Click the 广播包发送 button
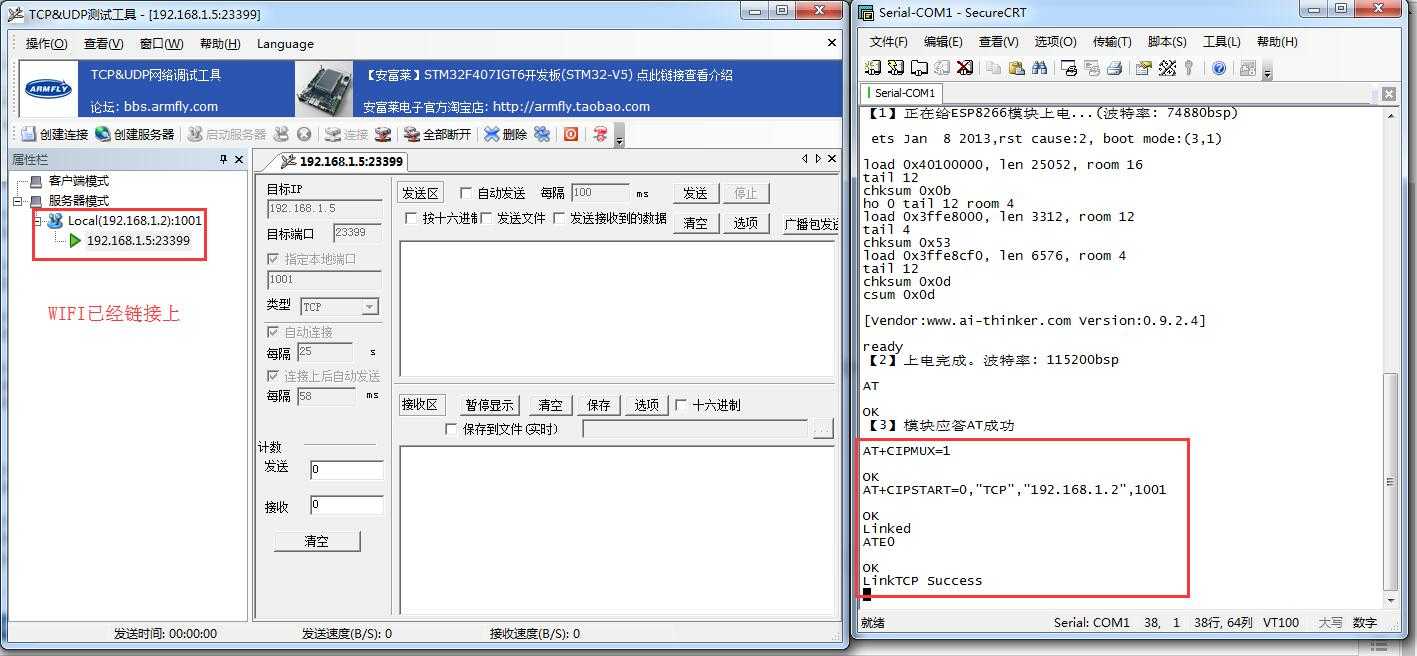1417x656 pixels. coord(810,223)
